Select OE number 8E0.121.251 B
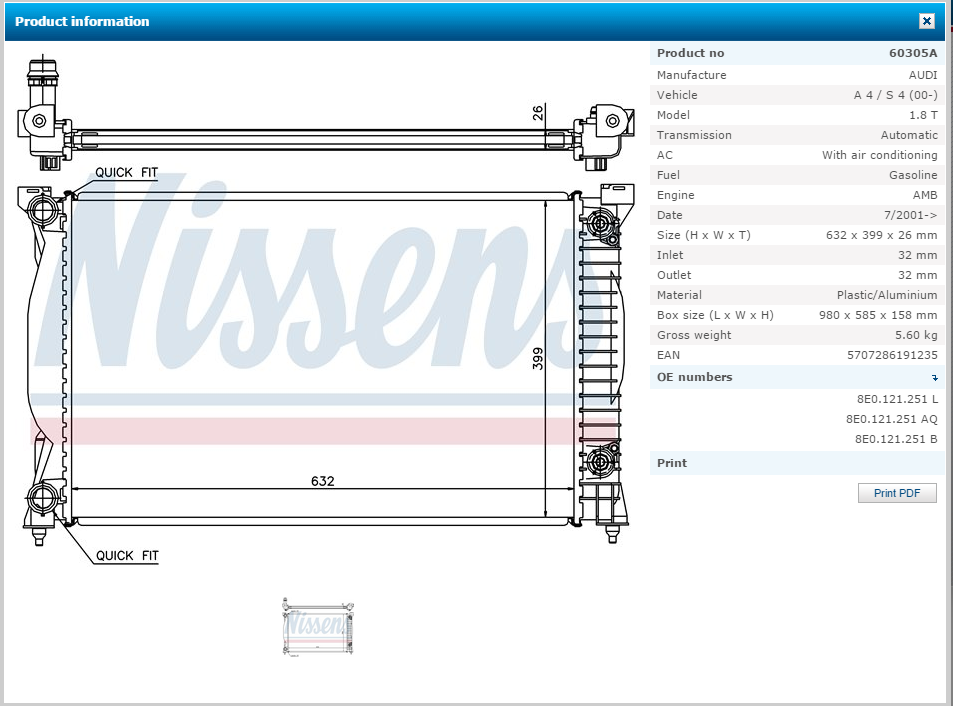Viewport: 953px width, 706px height. 896,439
